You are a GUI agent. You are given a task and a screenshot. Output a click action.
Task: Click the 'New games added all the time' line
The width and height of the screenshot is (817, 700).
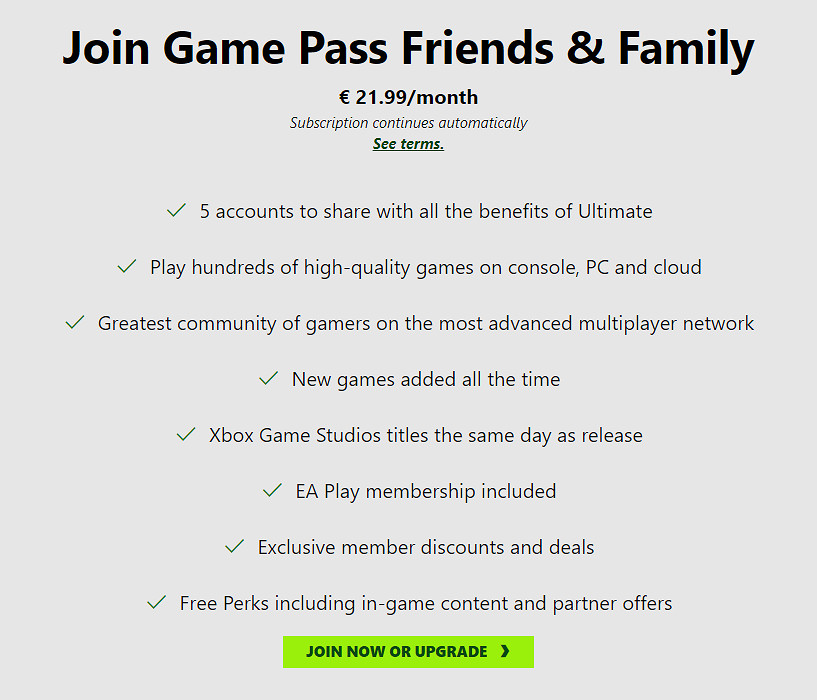[425, 379]
